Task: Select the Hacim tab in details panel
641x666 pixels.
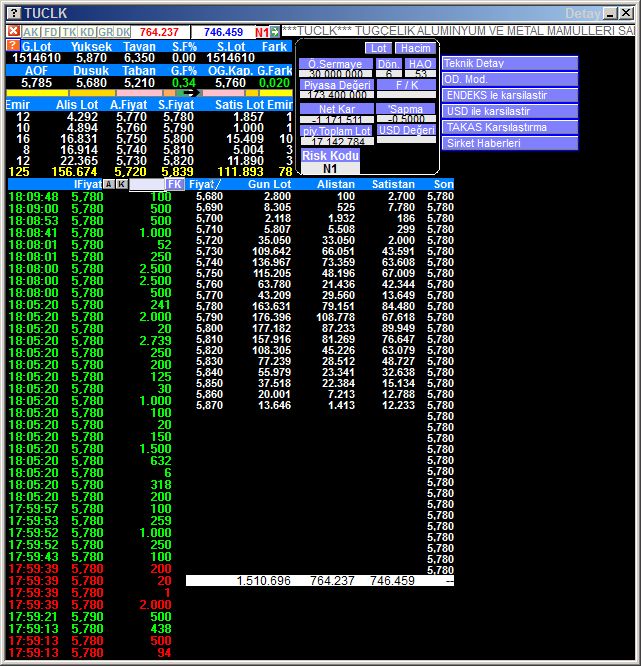Action: tap(415, 48)
